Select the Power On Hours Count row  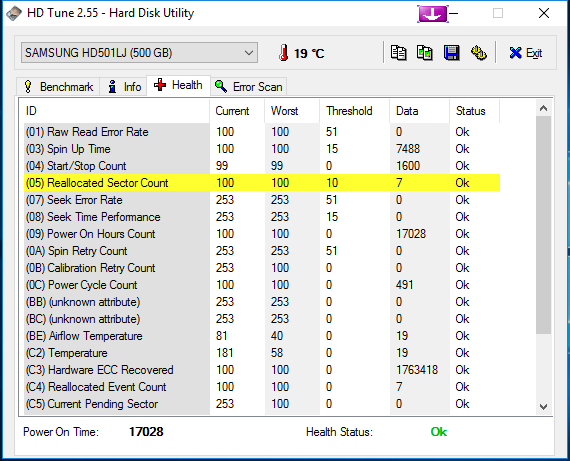click(262, 234)
